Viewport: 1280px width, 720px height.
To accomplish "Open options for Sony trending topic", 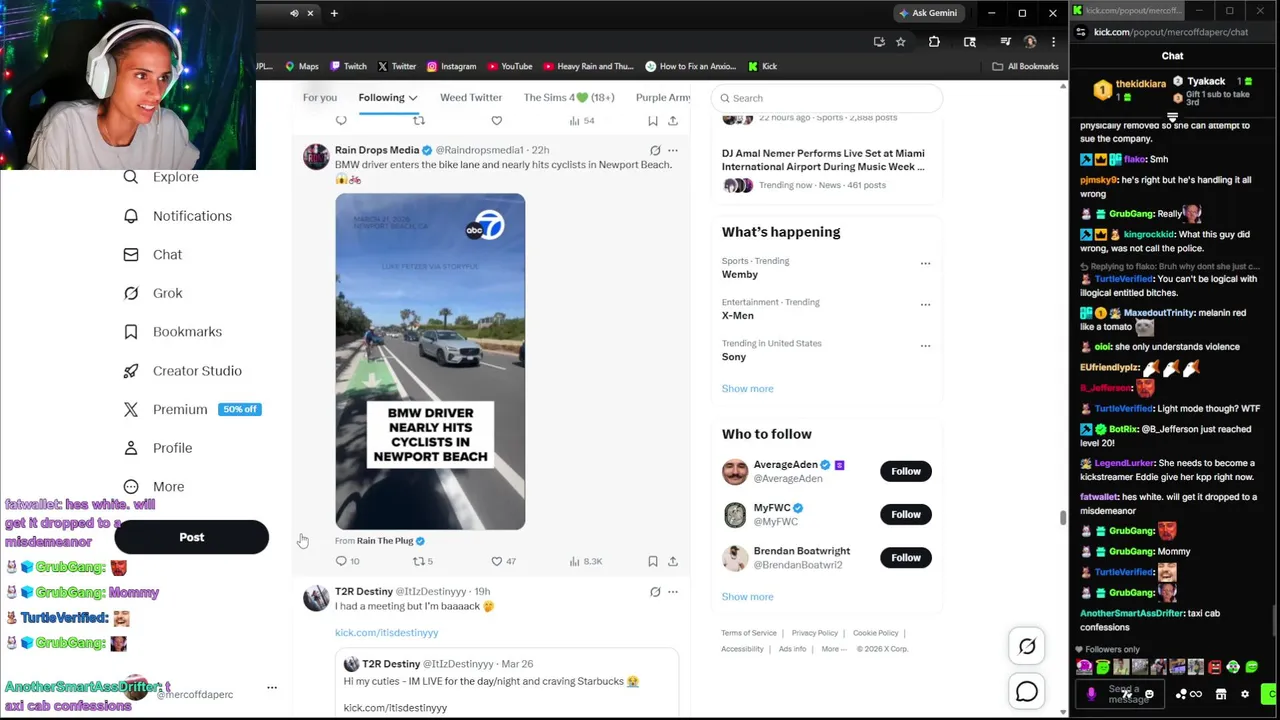I will 925,346.
